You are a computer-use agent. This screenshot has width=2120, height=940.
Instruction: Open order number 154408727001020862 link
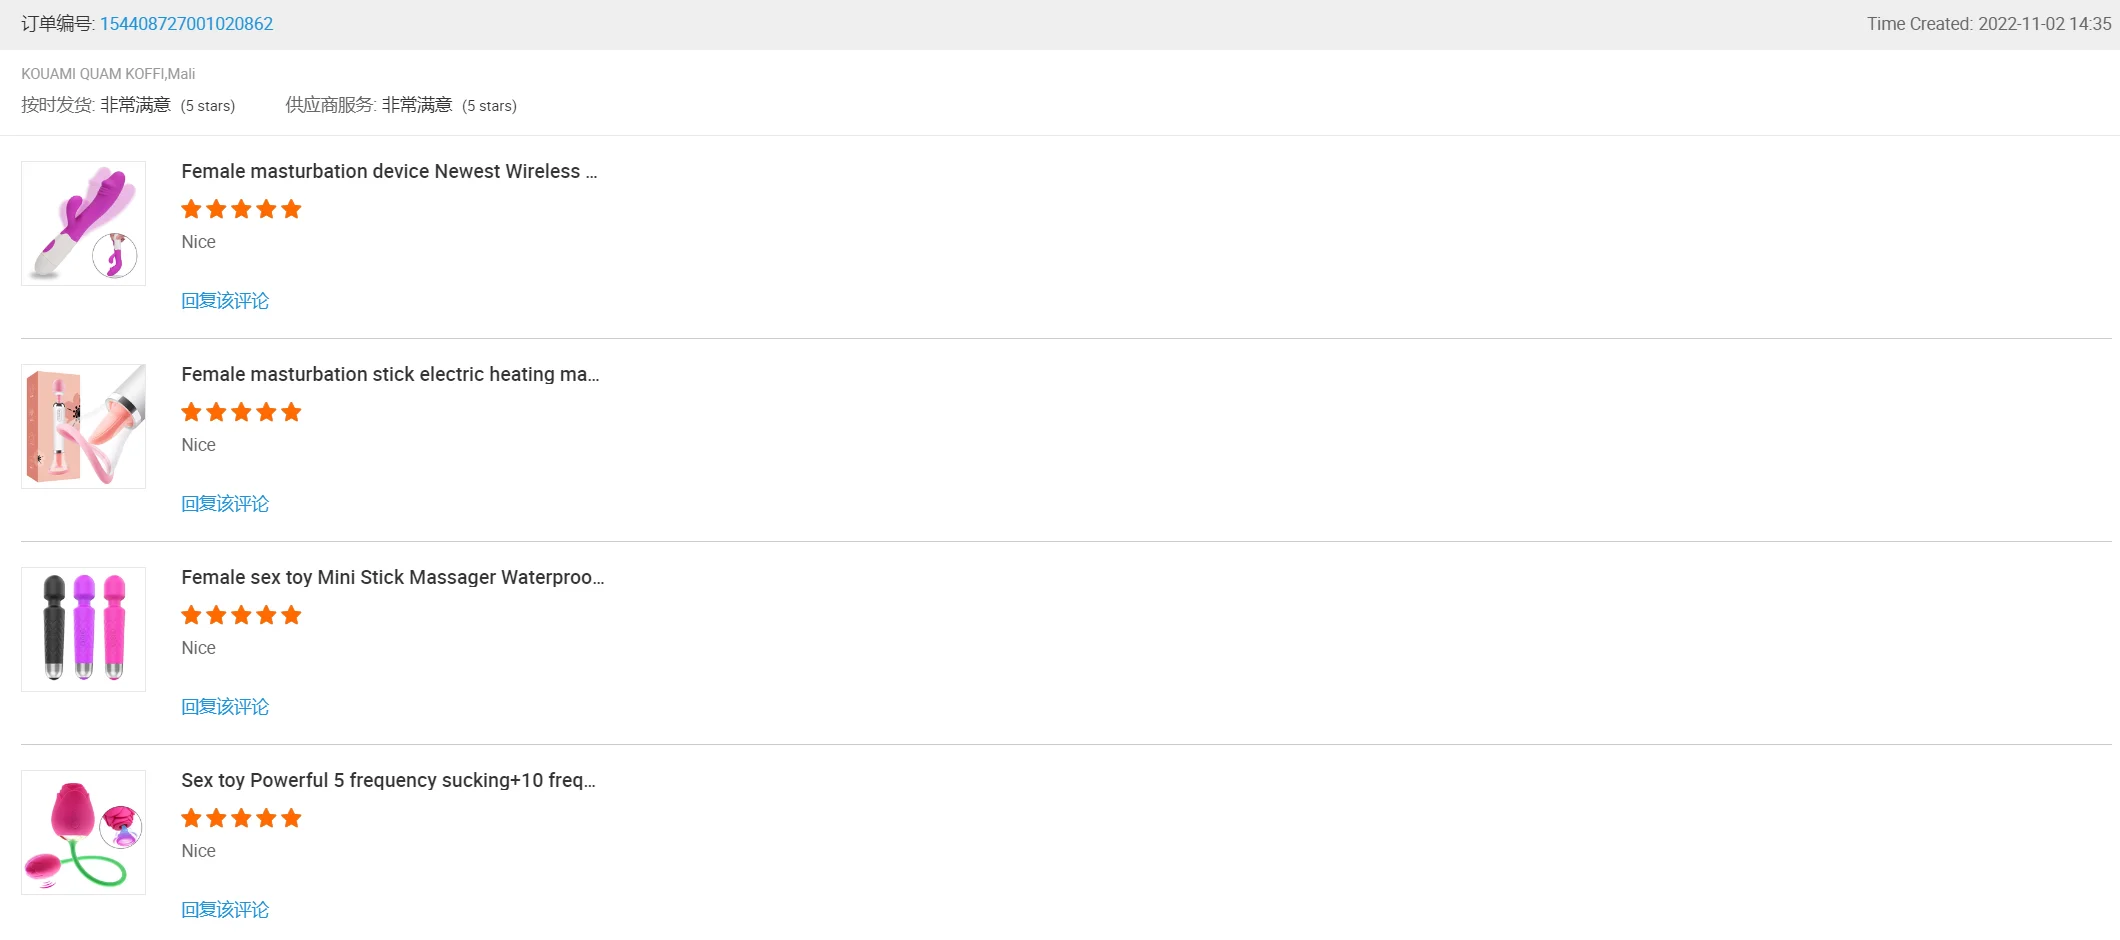pyautogui.click(x=186, y=24)
